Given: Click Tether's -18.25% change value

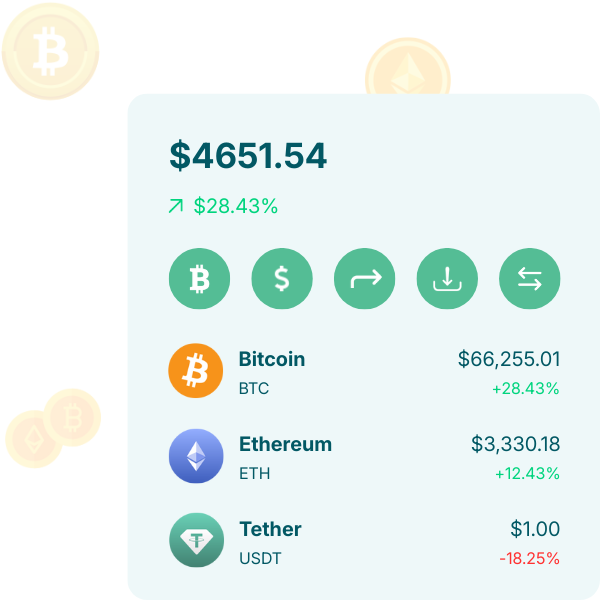Looking at the screenshot, I should click(530, 558).
